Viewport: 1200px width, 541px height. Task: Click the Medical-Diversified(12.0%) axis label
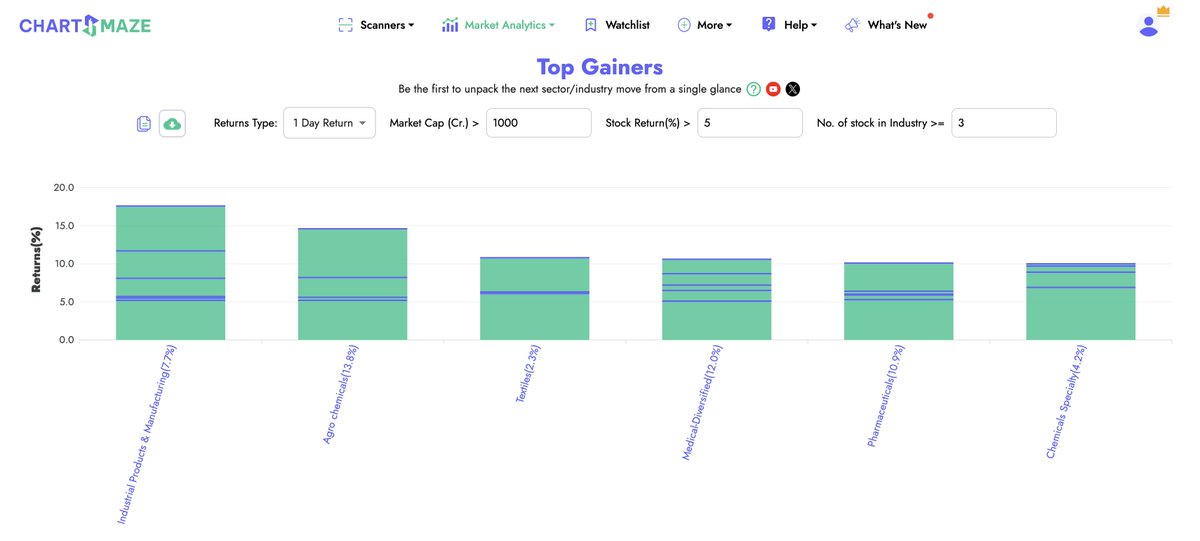pos(703,403)
